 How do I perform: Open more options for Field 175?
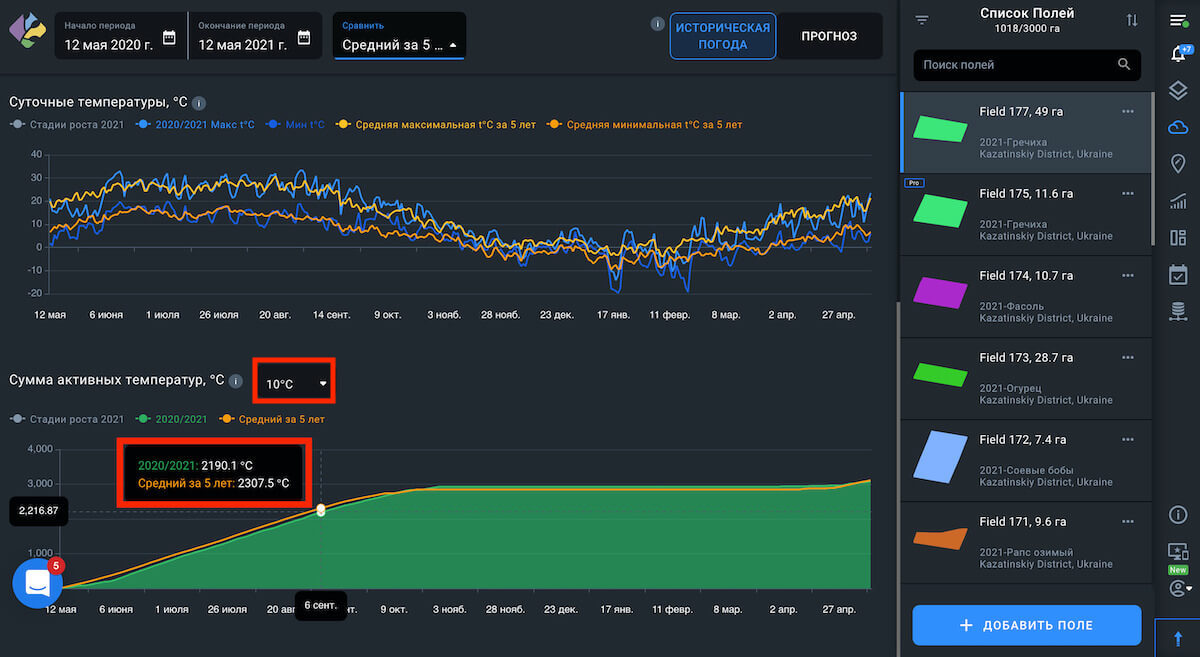coord(1128,193)
